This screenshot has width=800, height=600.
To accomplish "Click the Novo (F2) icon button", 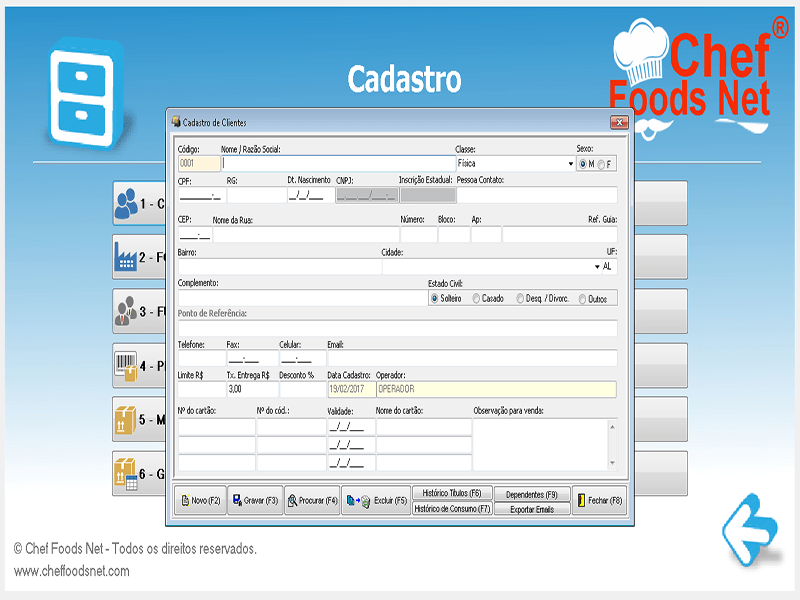I will 186,499.
